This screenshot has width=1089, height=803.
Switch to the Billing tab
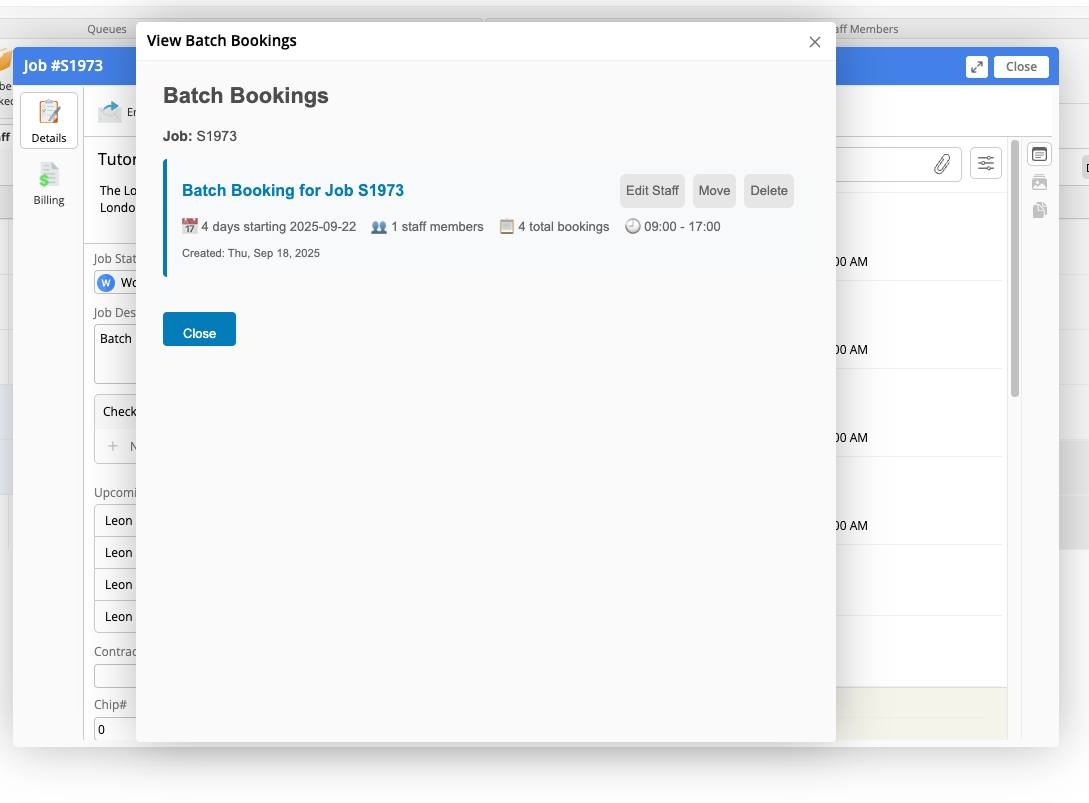[48, 184]
